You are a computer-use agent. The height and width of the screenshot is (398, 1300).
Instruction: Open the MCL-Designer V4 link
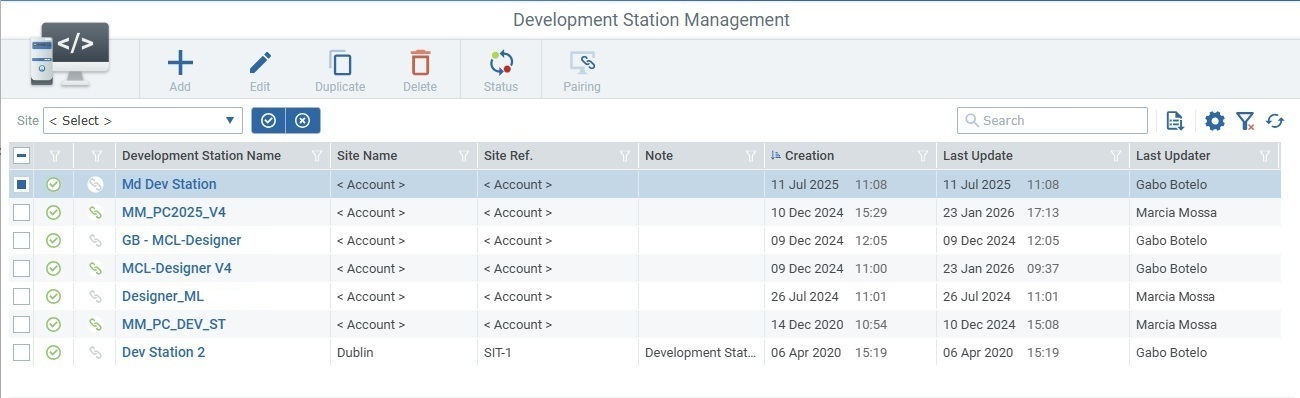point(177,268)
